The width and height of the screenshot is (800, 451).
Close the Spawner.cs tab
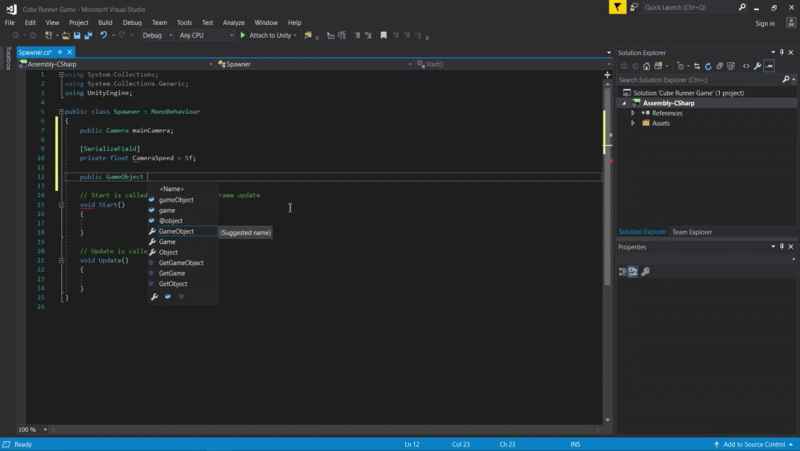pos(70,52)
